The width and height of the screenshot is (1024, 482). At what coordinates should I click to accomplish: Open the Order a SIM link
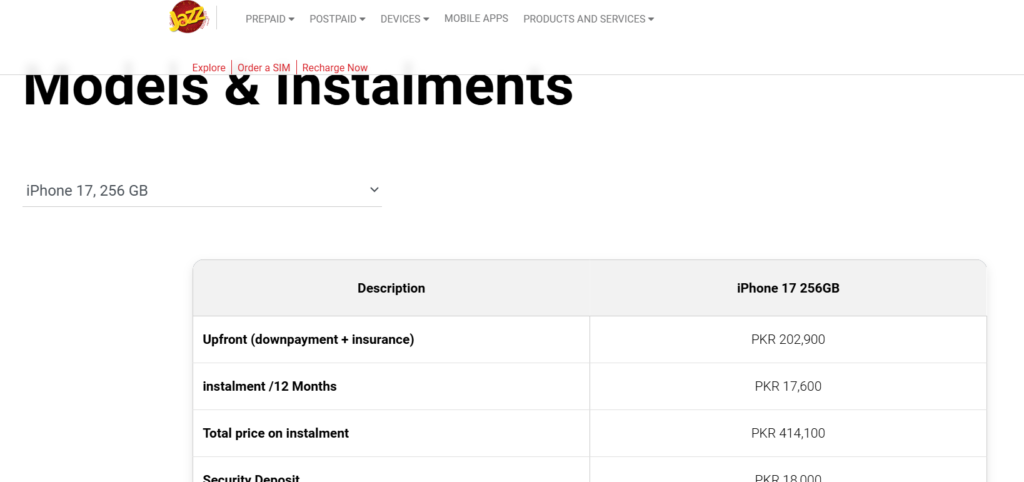[264, 68]
